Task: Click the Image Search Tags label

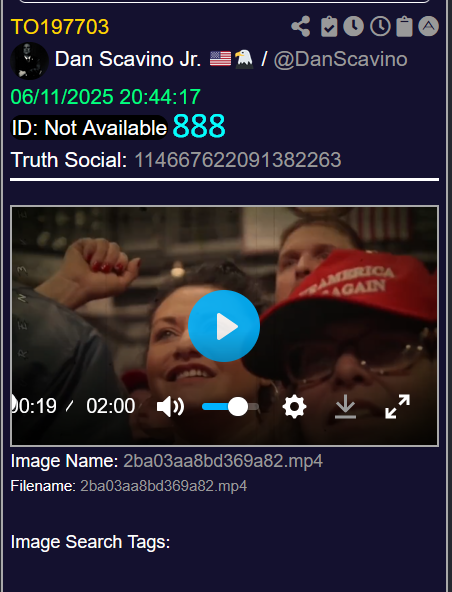Action: (x=90, y=542)
